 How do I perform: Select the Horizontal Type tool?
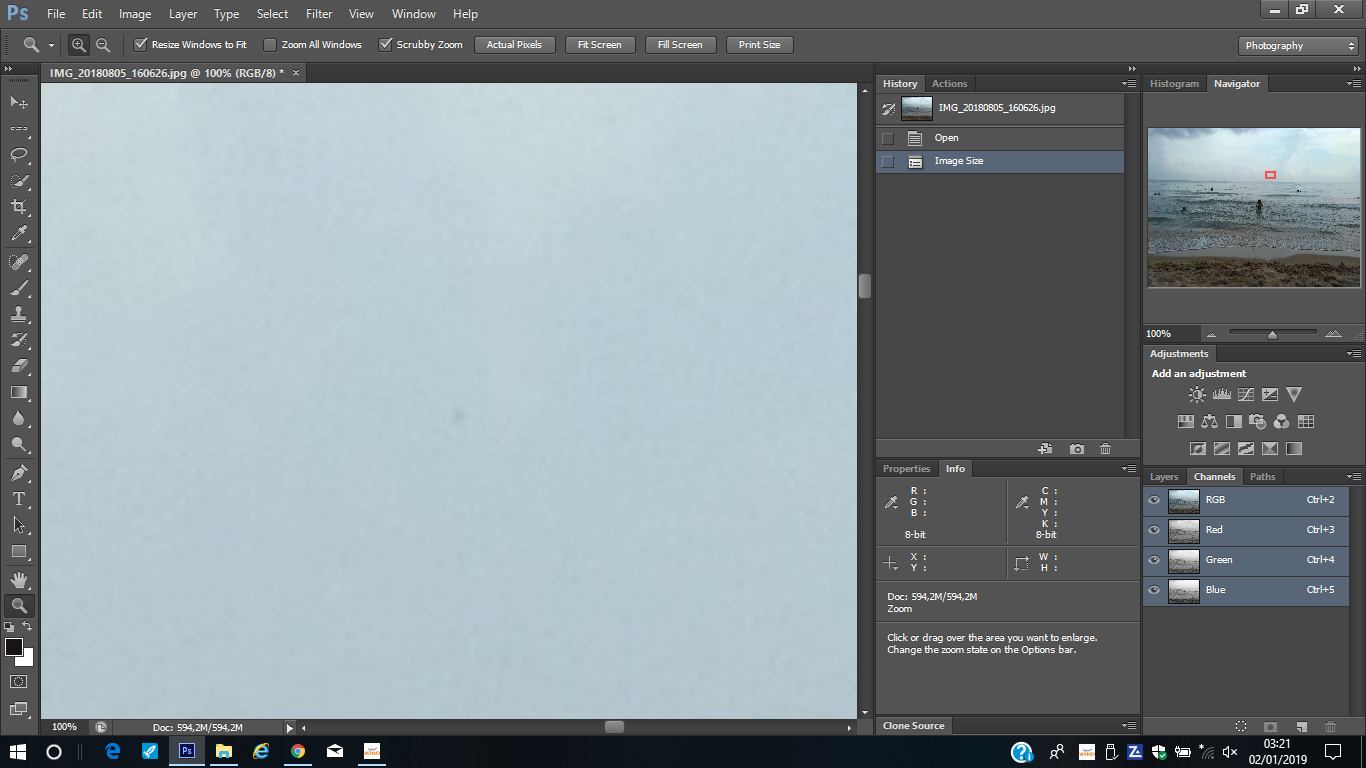18,498
